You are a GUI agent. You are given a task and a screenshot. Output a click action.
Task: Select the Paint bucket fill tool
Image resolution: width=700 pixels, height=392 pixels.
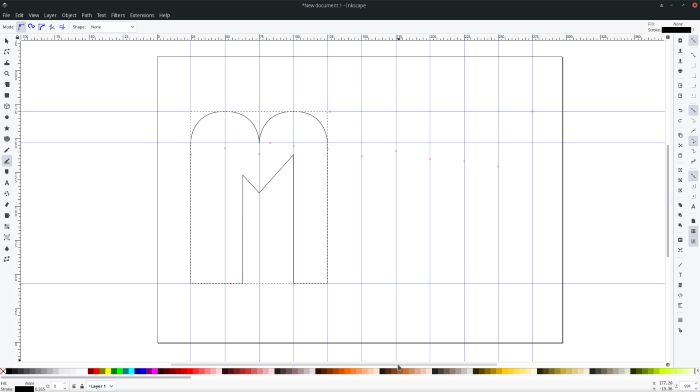7,216
